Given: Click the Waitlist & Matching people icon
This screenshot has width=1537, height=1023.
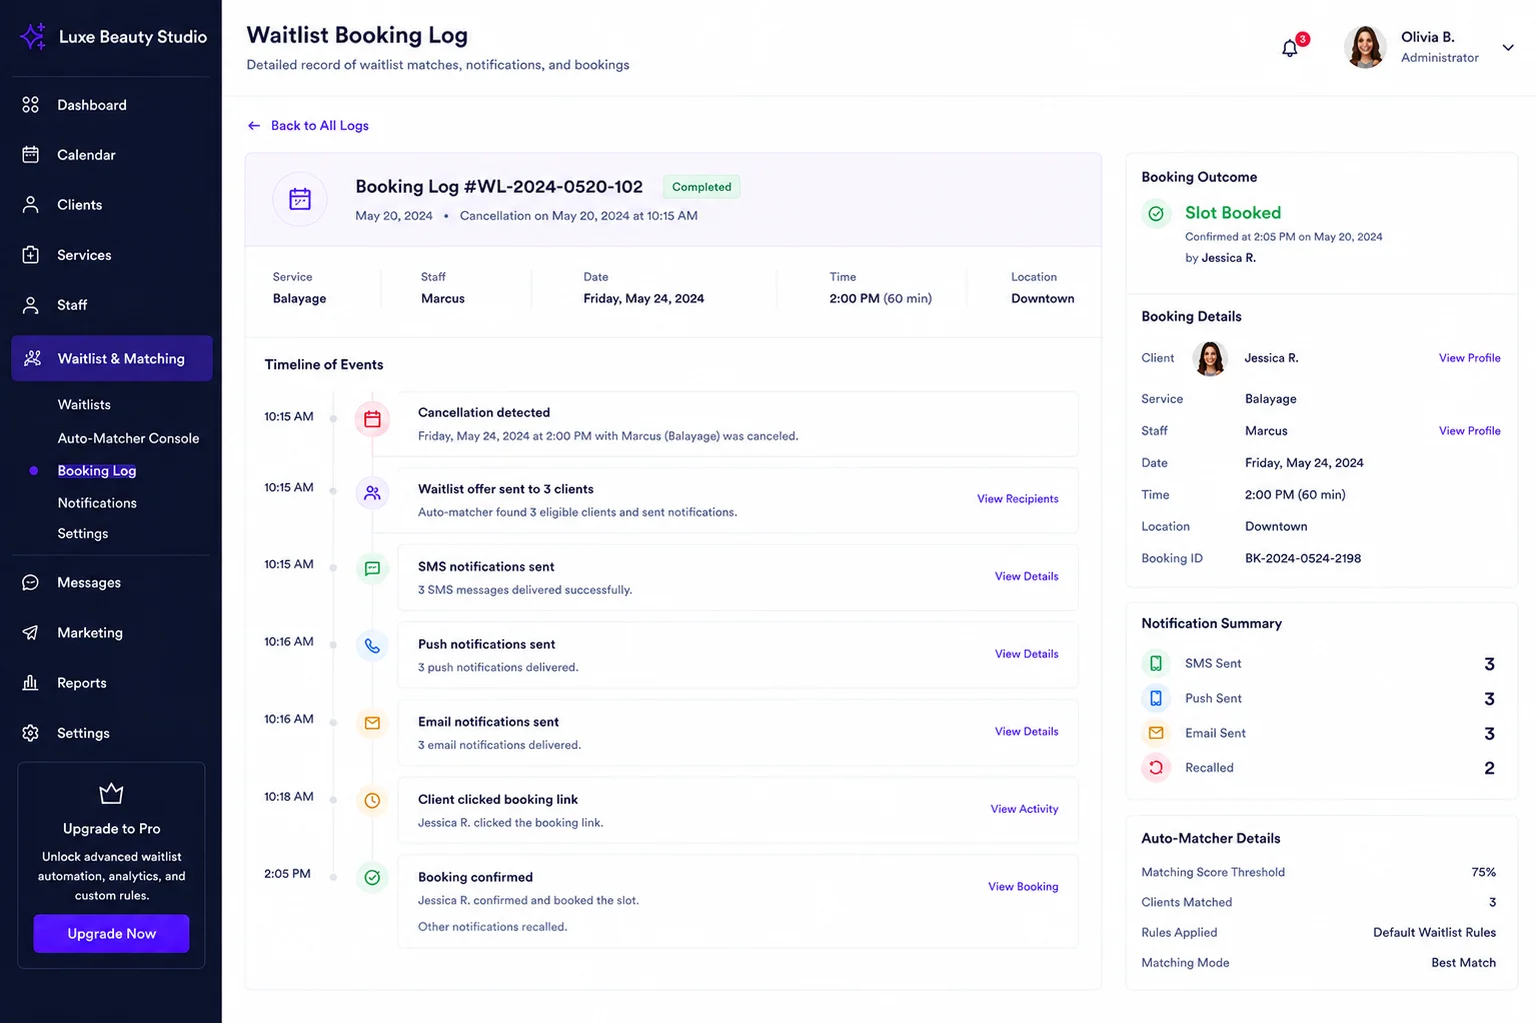Looking at the screenshot, I should 32,358.
